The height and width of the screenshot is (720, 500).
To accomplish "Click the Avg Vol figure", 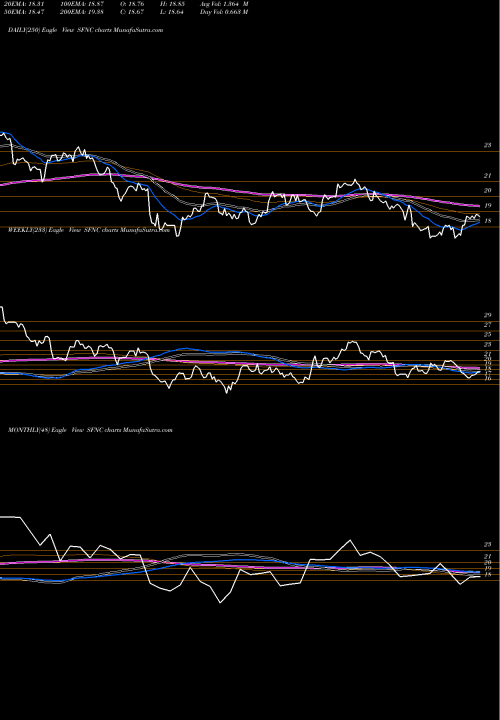I will coord(224,4).
